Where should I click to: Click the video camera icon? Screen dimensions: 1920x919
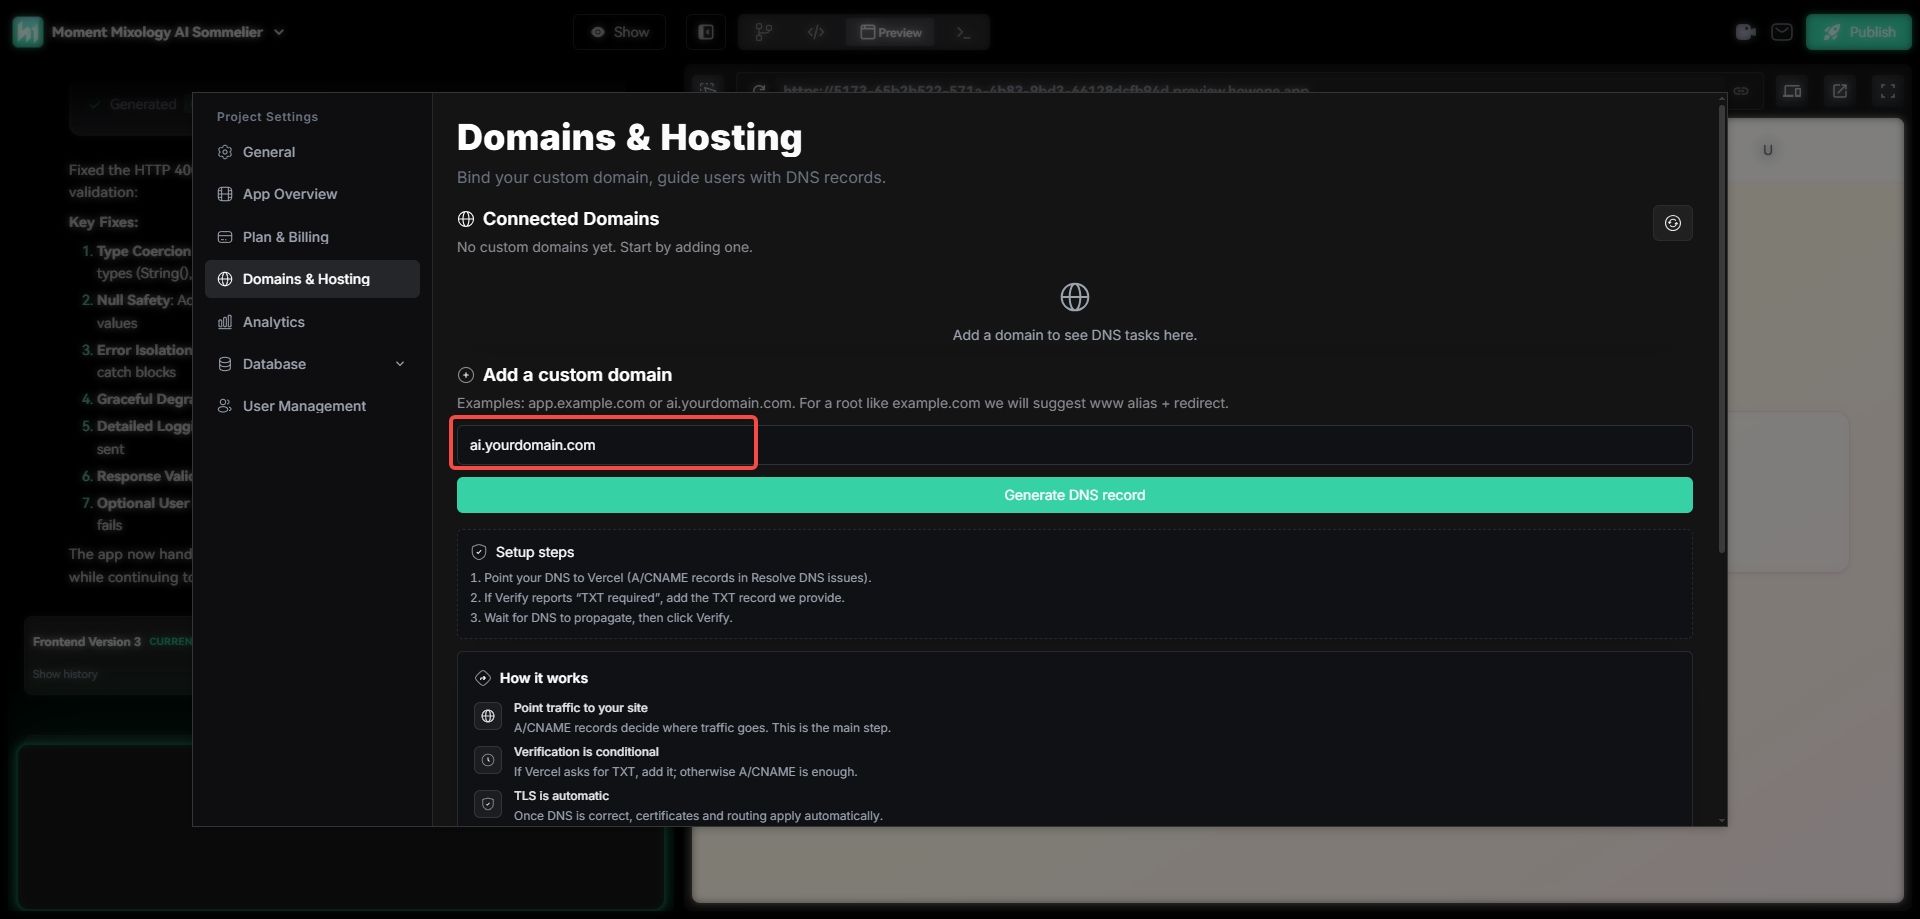(1745, 32)
